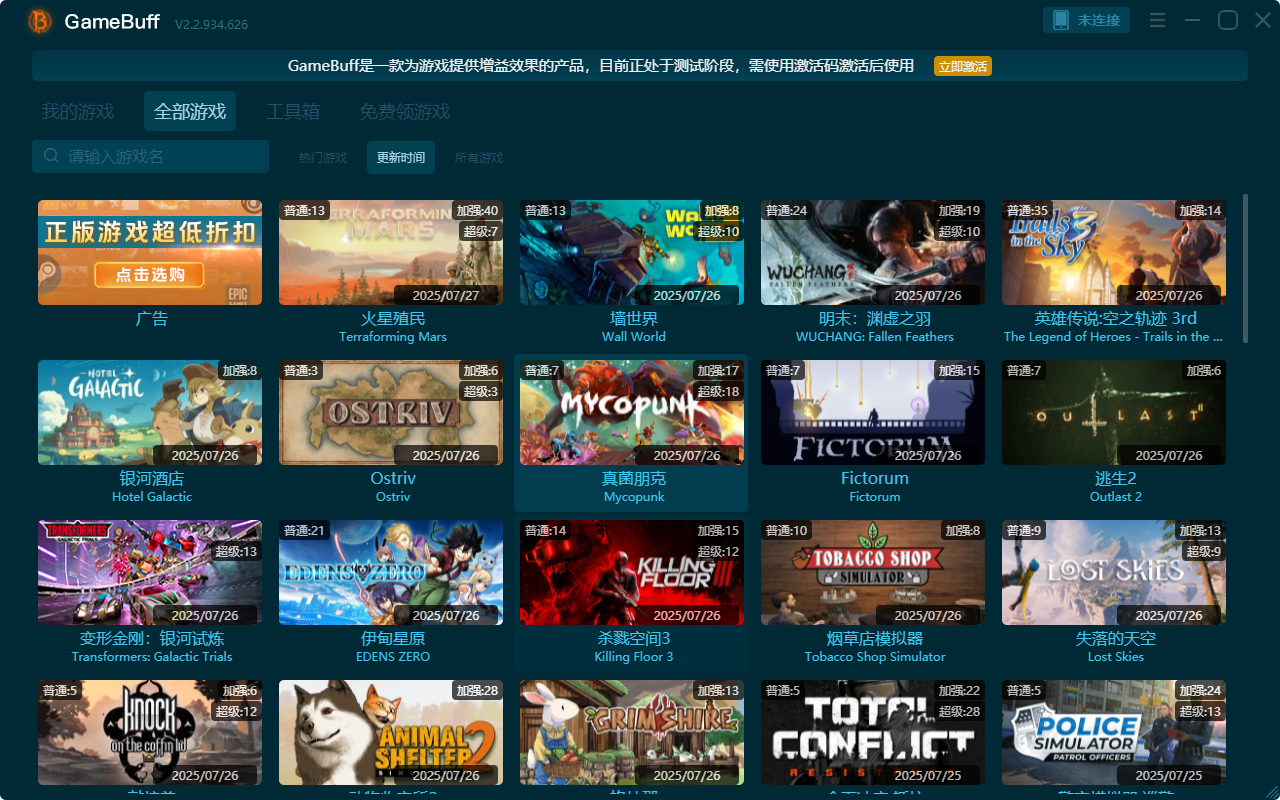
Task: Click the GameBuff logo icon
Action: 40,21
